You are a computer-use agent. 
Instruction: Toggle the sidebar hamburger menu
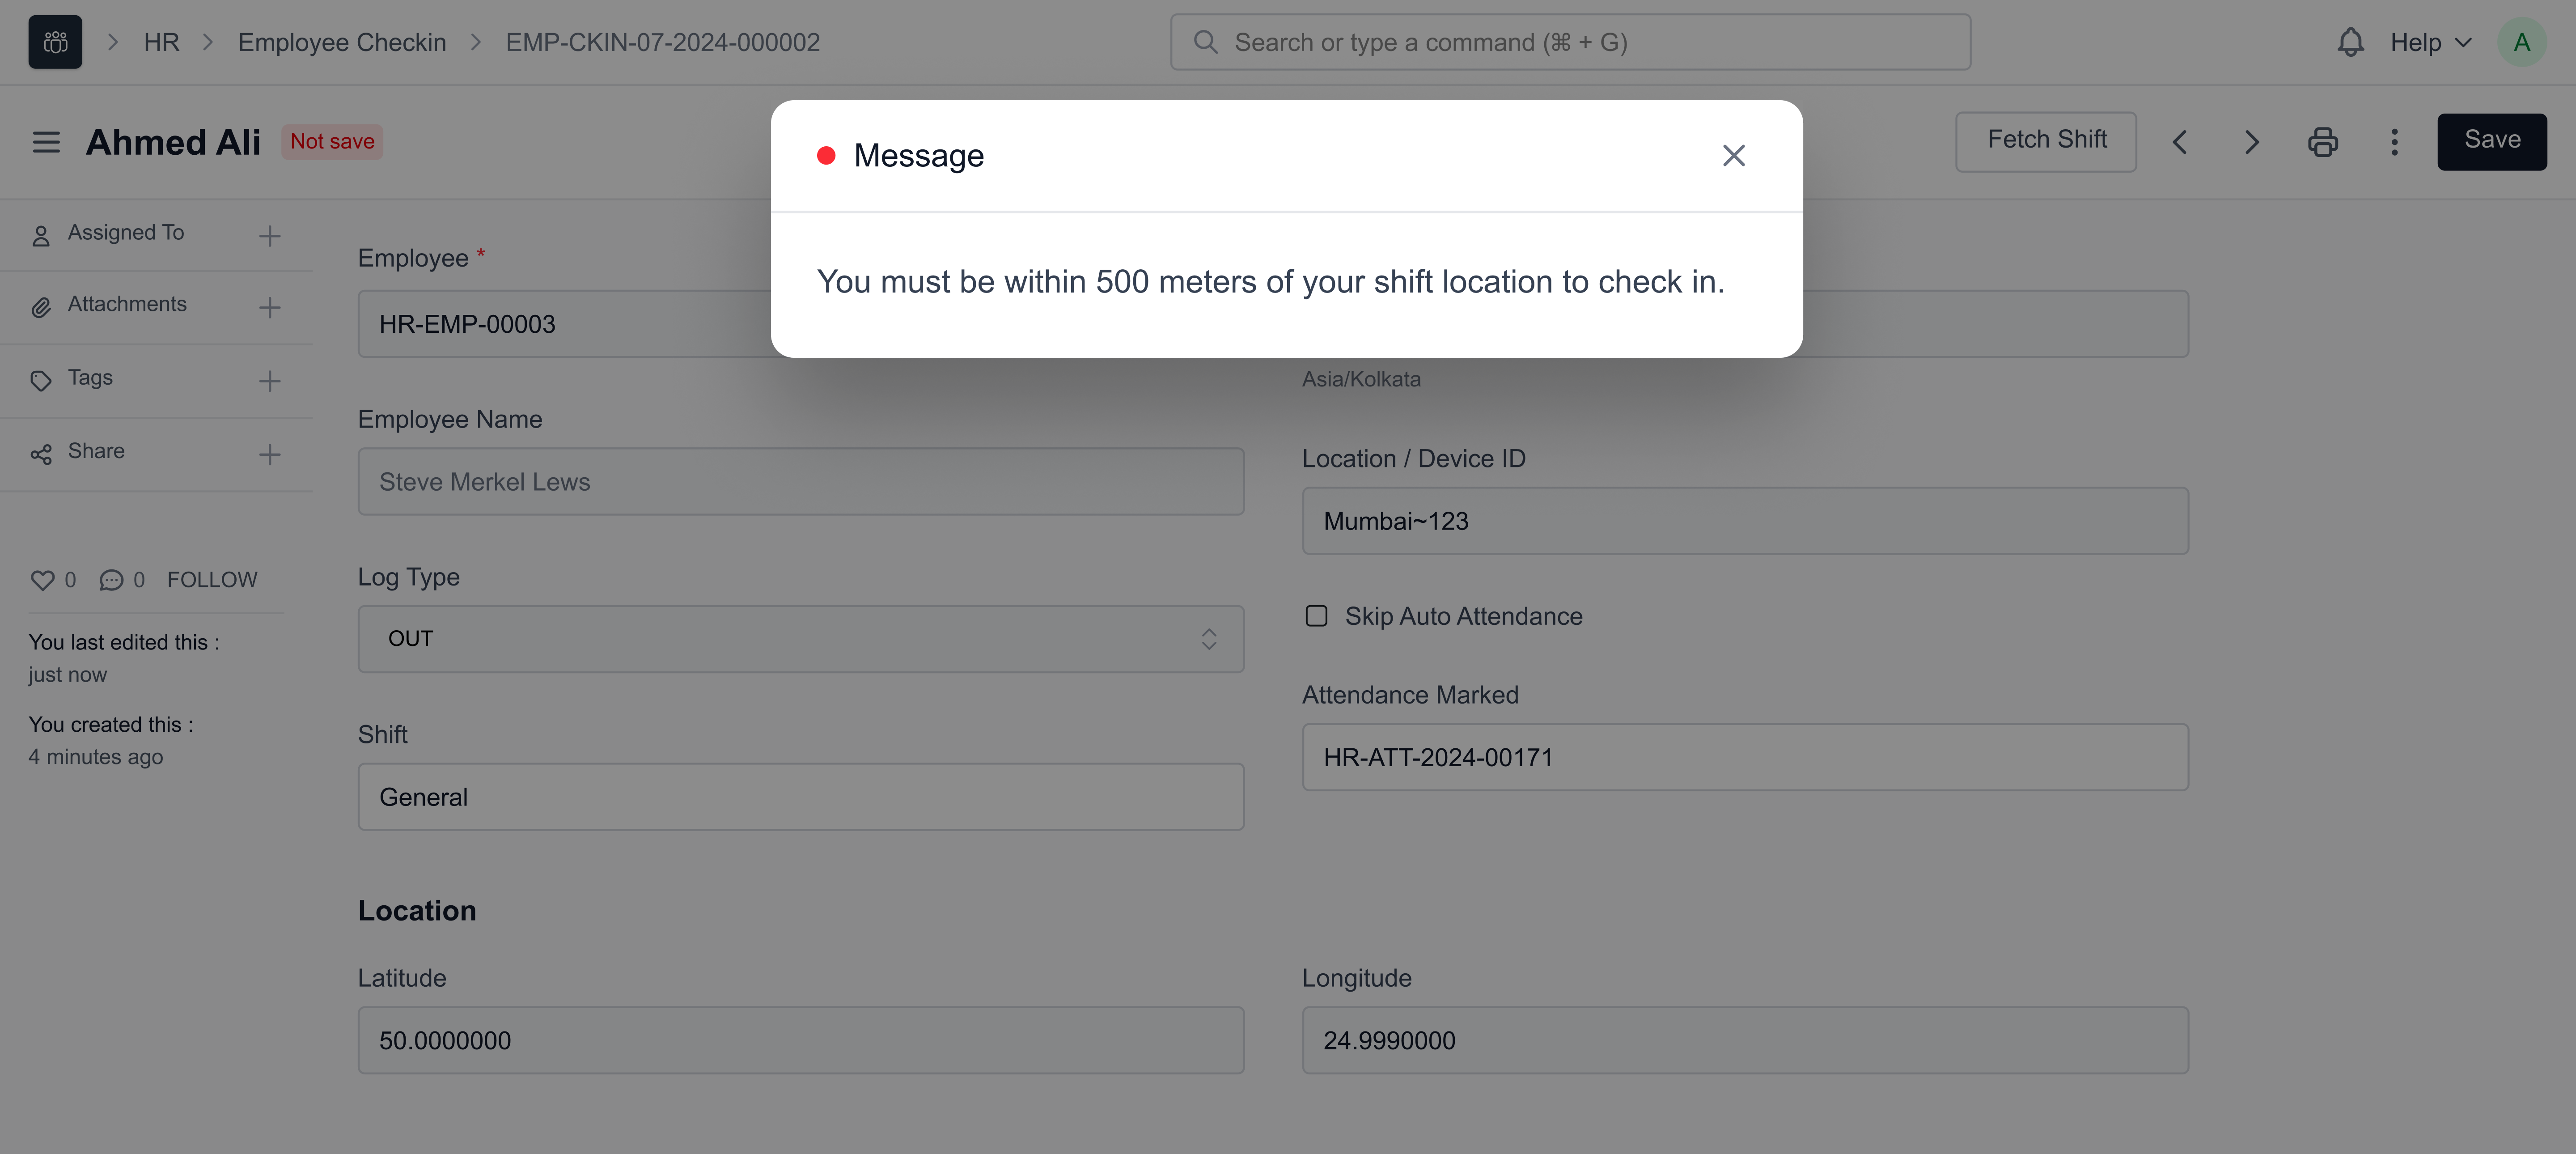(x=46, y=142)
